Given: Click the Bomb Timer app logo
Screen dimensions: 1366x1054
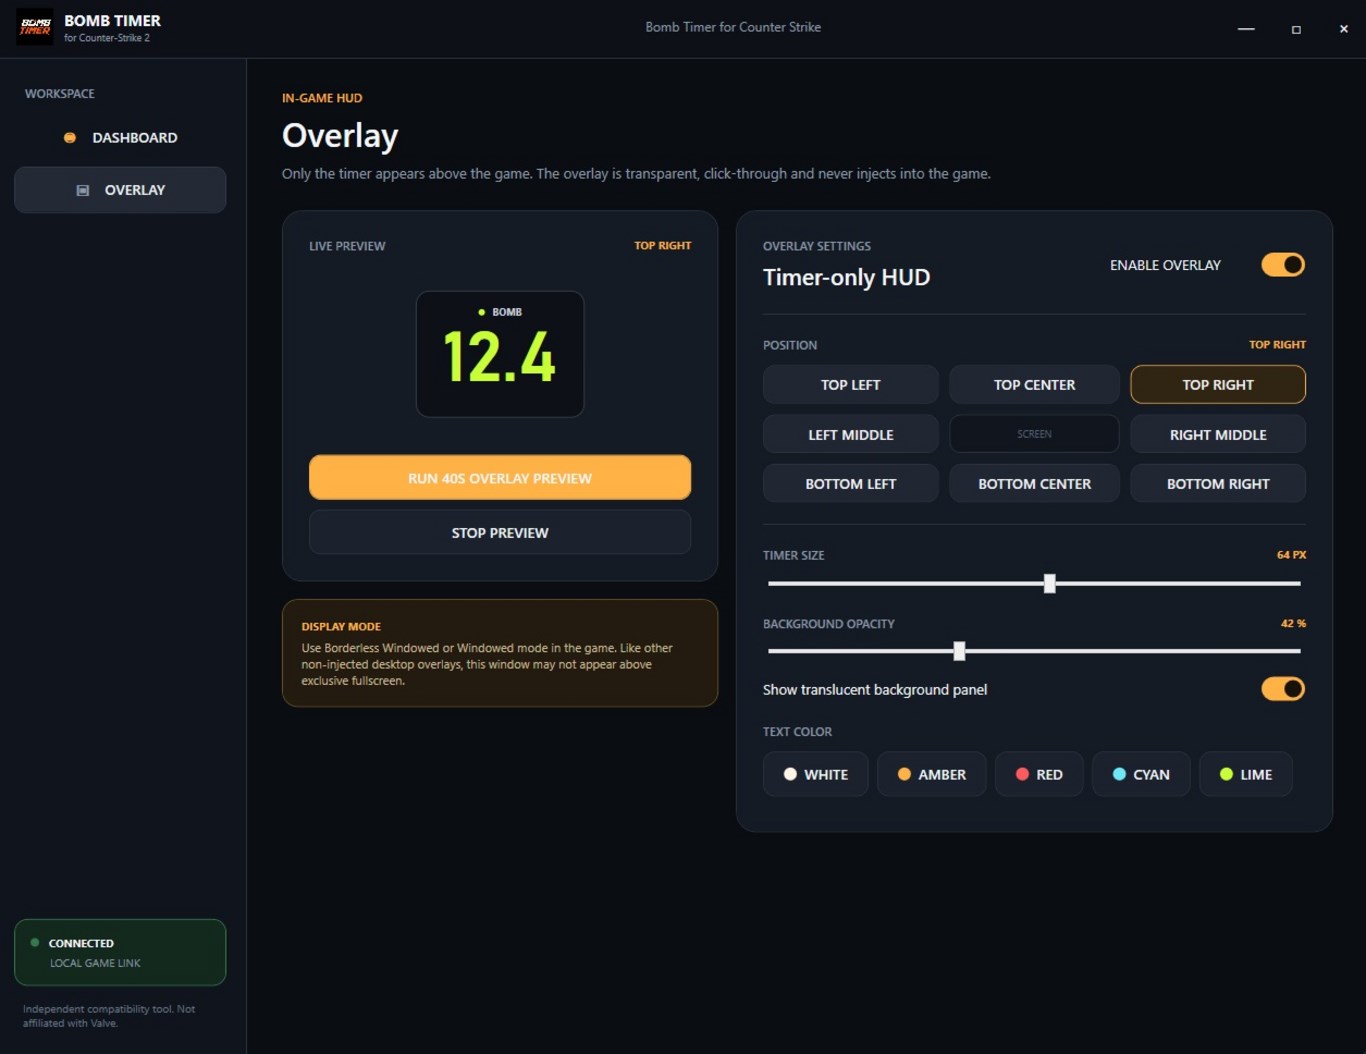Looking at the screenshot, I should [35, 27].
